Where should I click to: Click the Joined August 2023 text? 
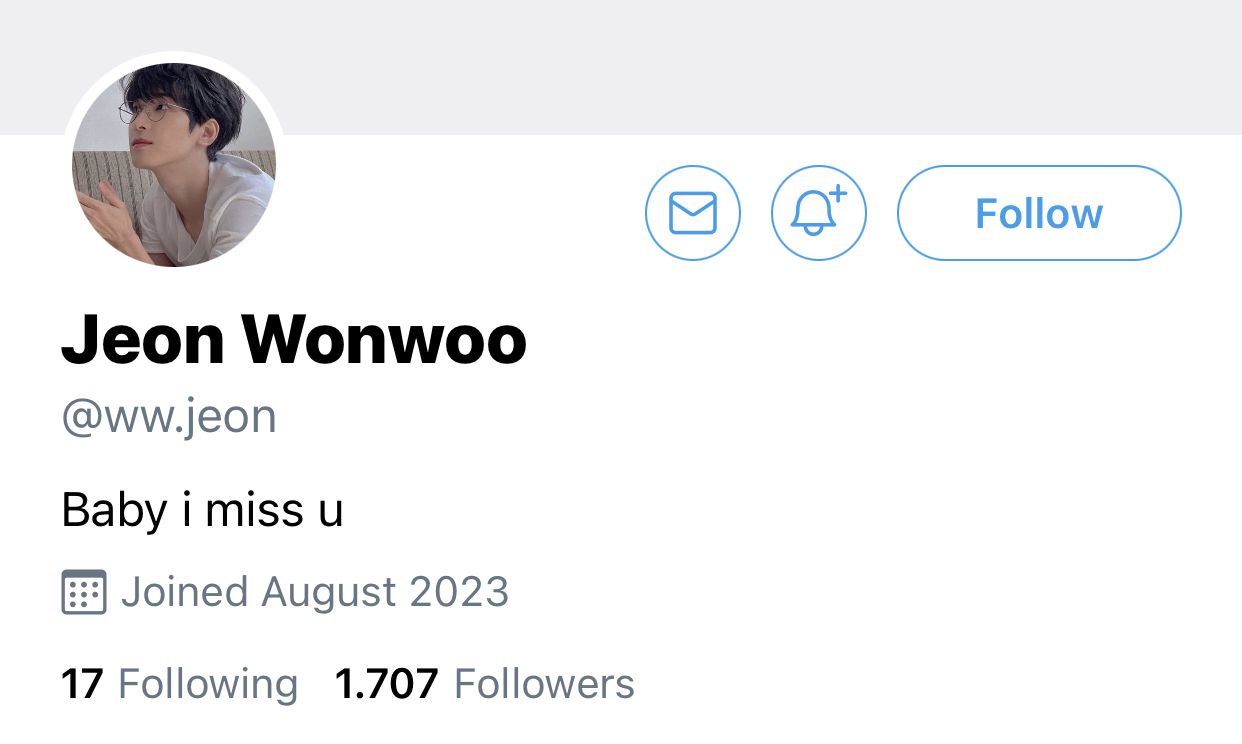[315, 592]
